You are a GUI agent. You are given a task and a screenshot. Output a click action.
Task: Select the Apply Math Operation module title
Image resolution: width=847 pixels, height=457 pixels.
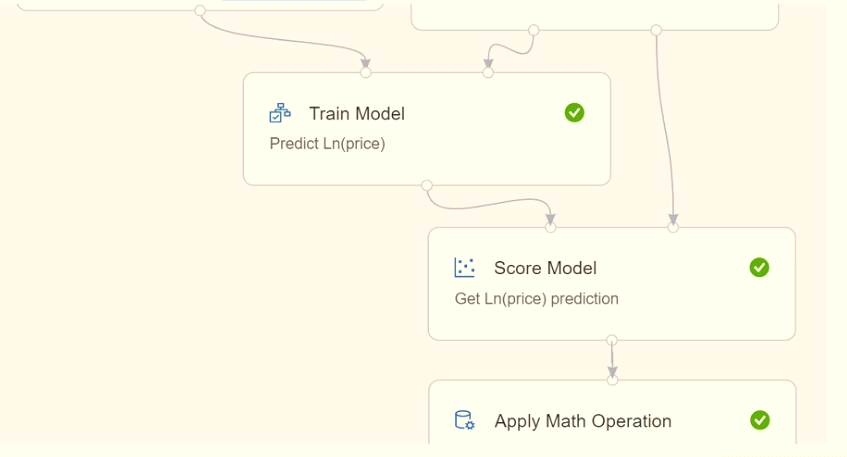click(x=583, y=421)
